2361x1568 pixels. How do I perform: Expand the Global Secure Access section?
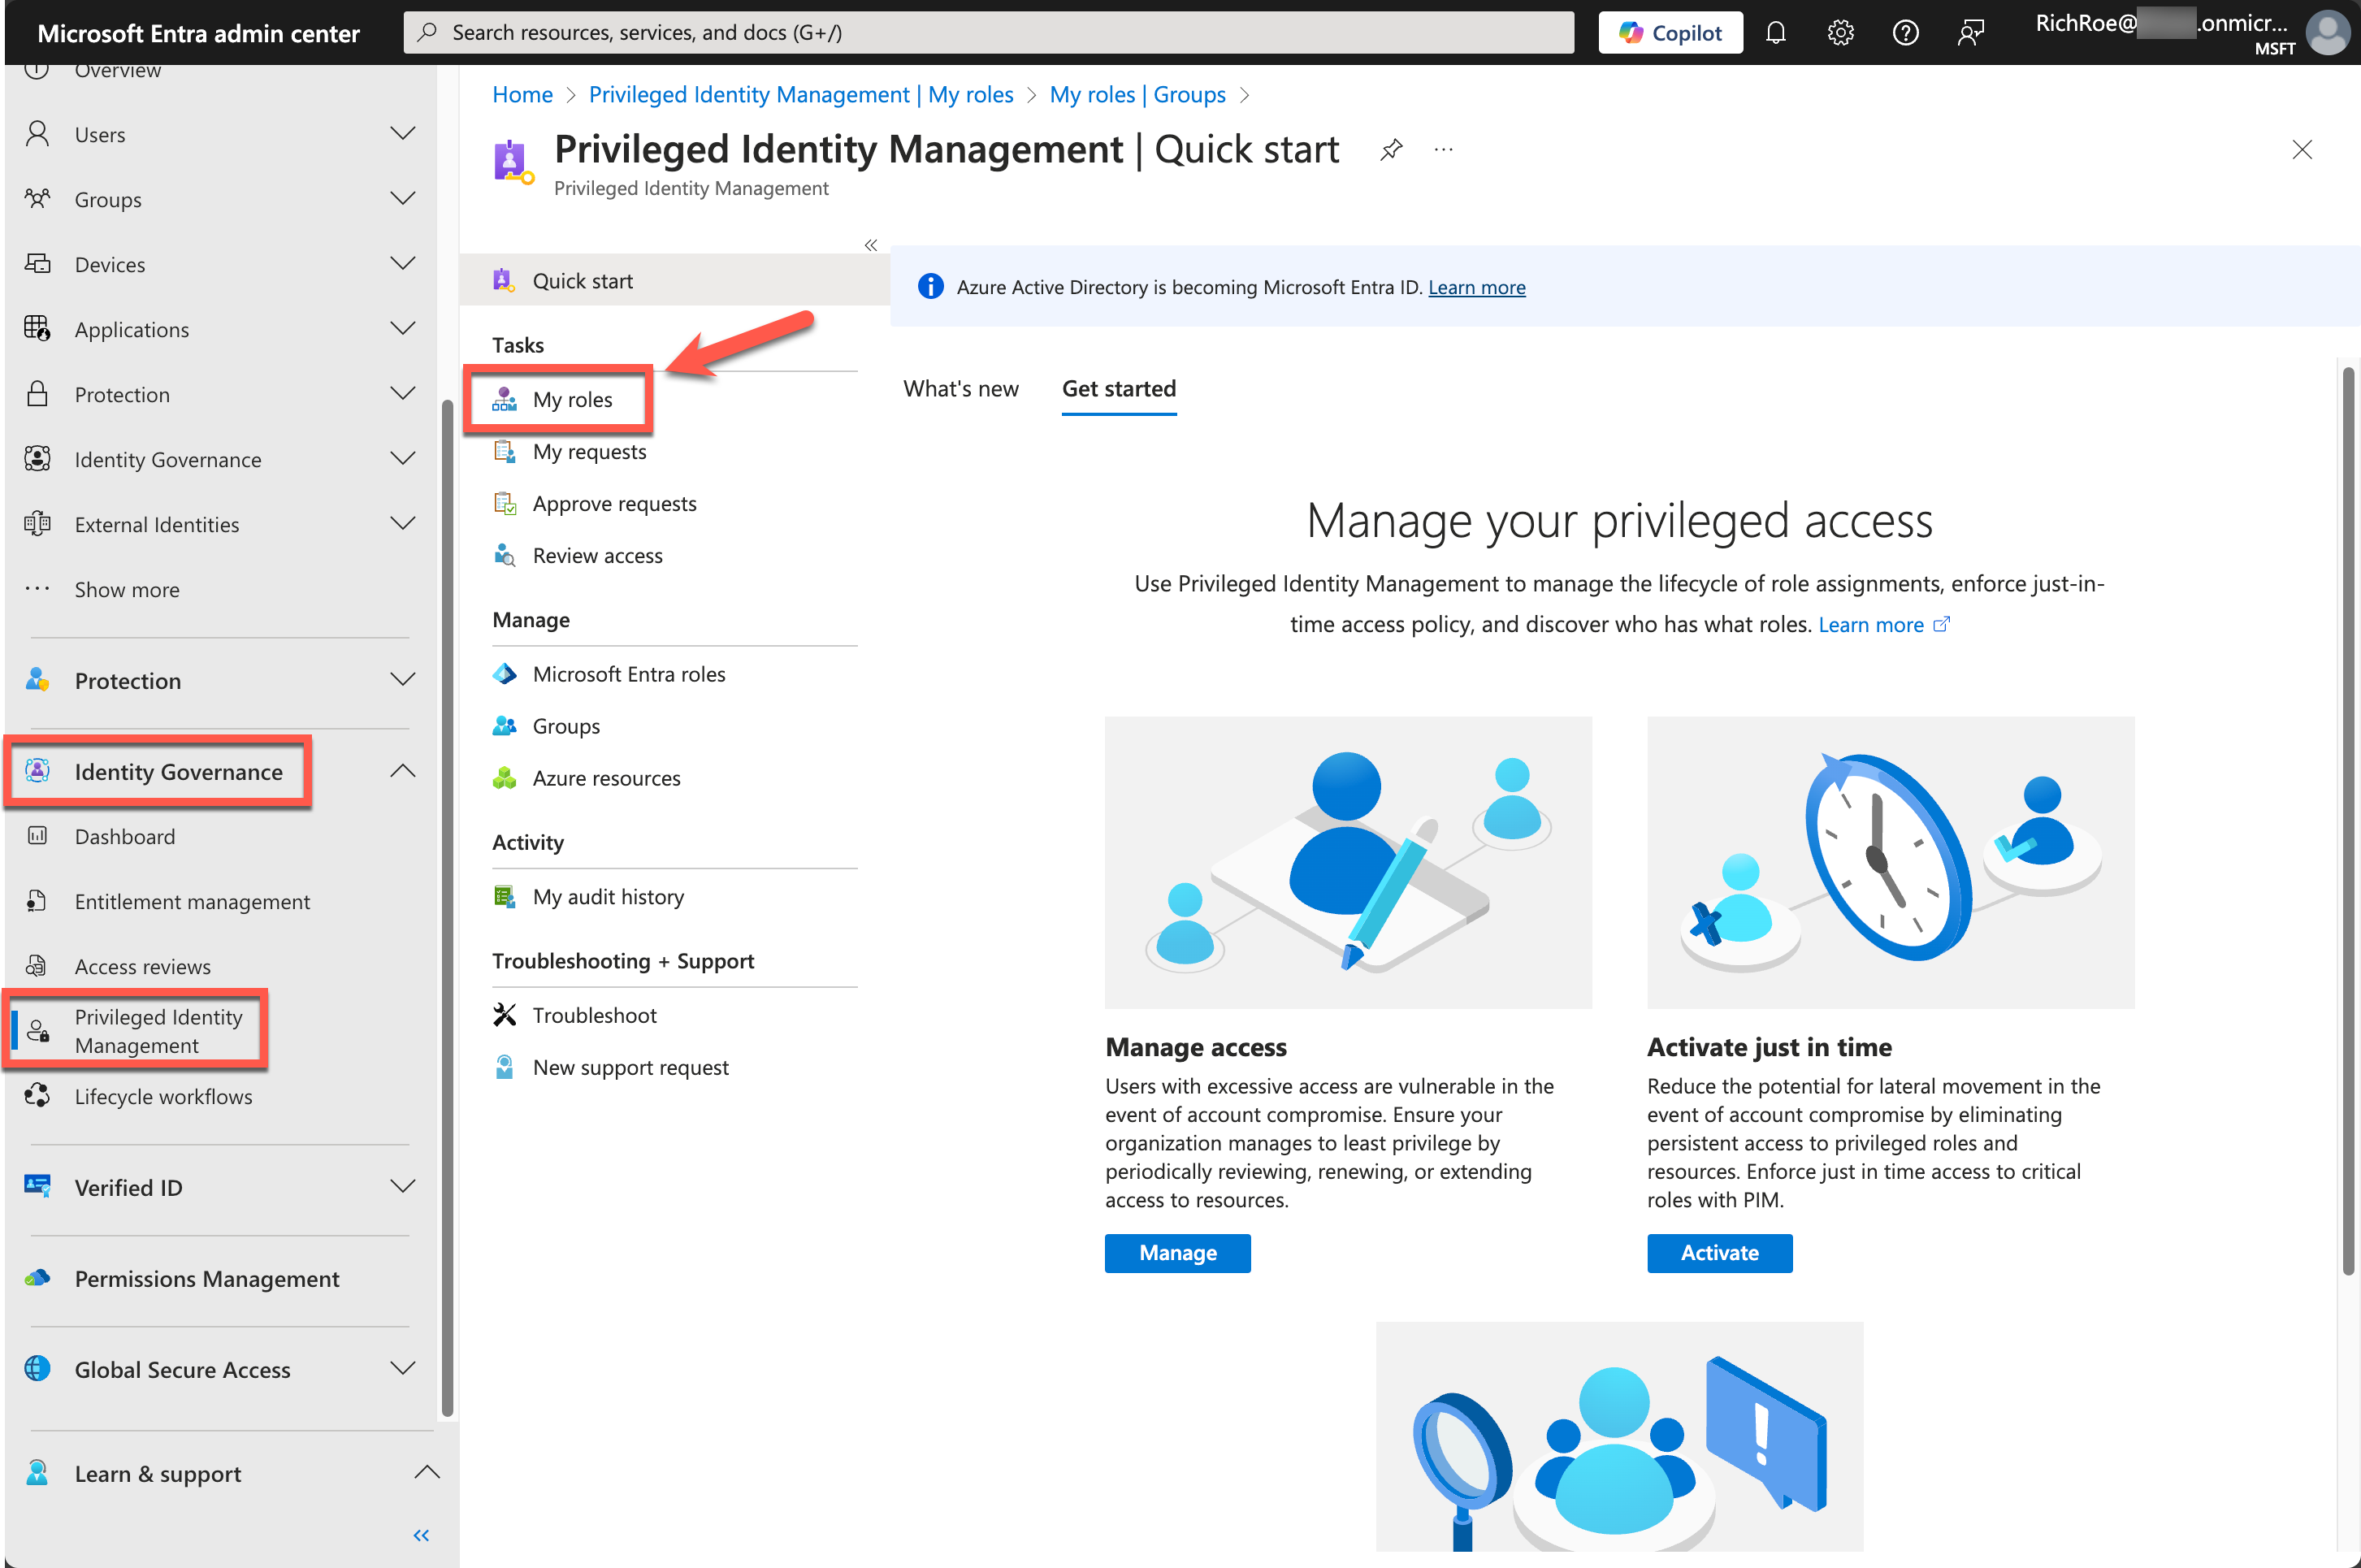tap(403, 1369)
